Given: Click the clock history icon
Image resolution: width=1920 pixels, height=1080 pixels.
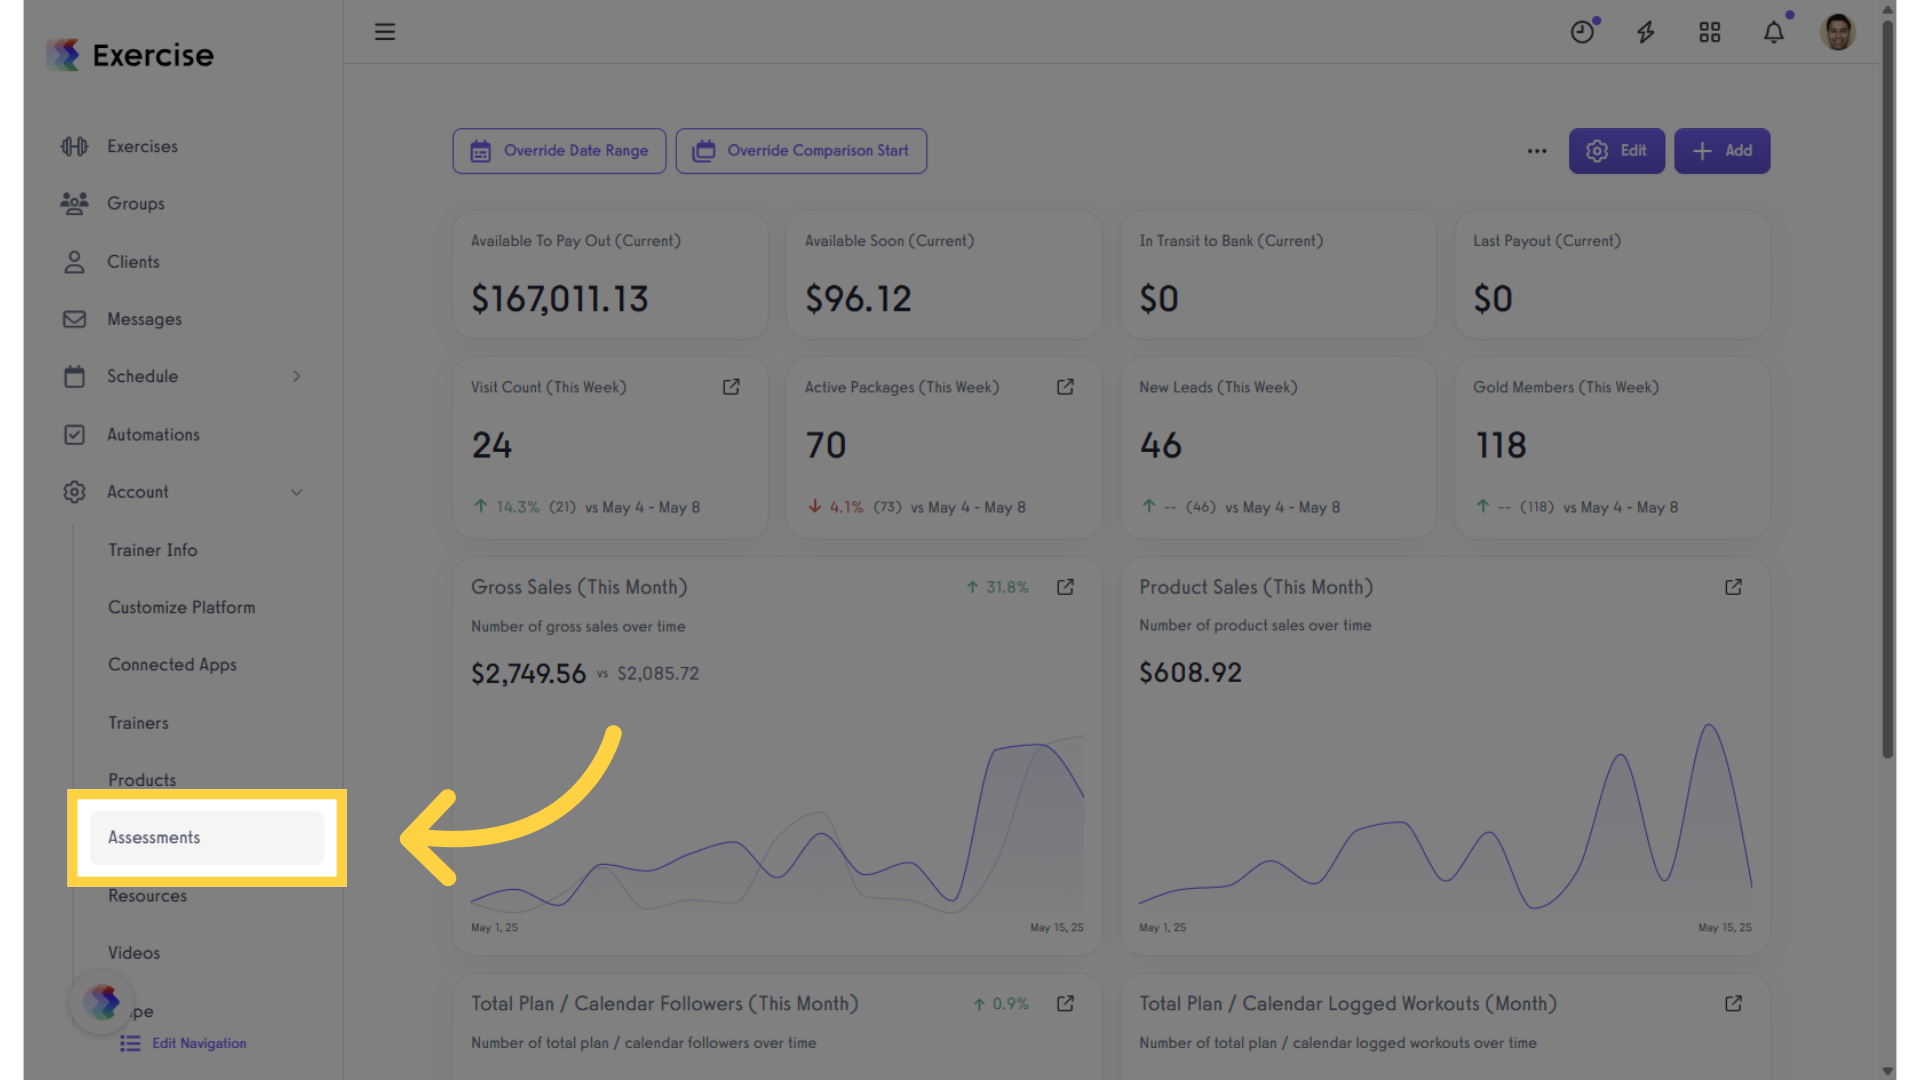Looking at the screenshot, I should coord(1582,32).
